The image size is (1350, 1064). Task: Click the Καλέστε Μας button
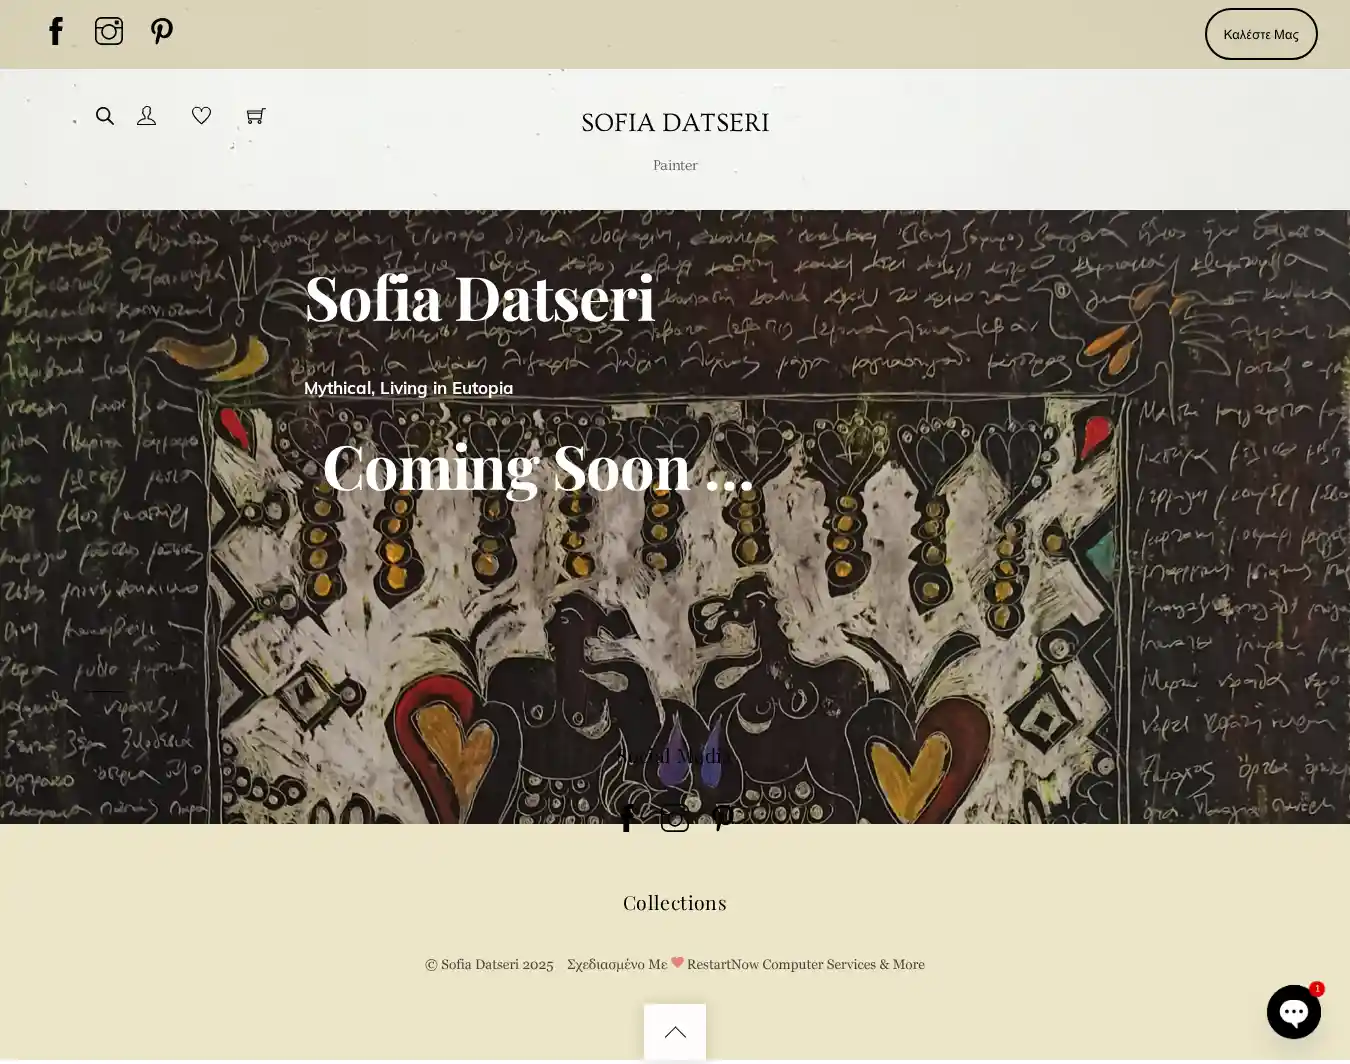pyautogui.click(x=1261, y=34)
